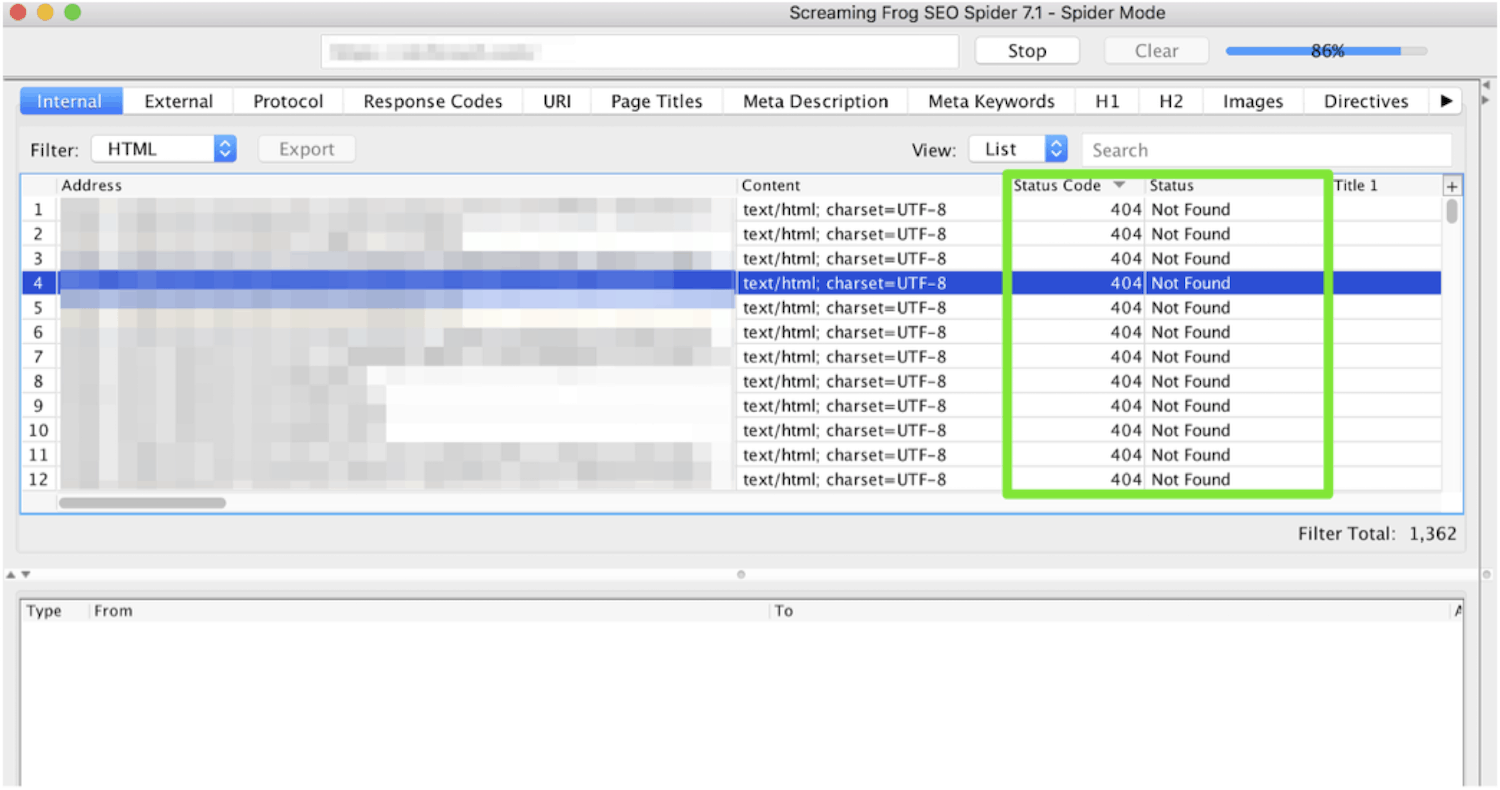
Task: Click the Export button
Action: pos(306,149)
